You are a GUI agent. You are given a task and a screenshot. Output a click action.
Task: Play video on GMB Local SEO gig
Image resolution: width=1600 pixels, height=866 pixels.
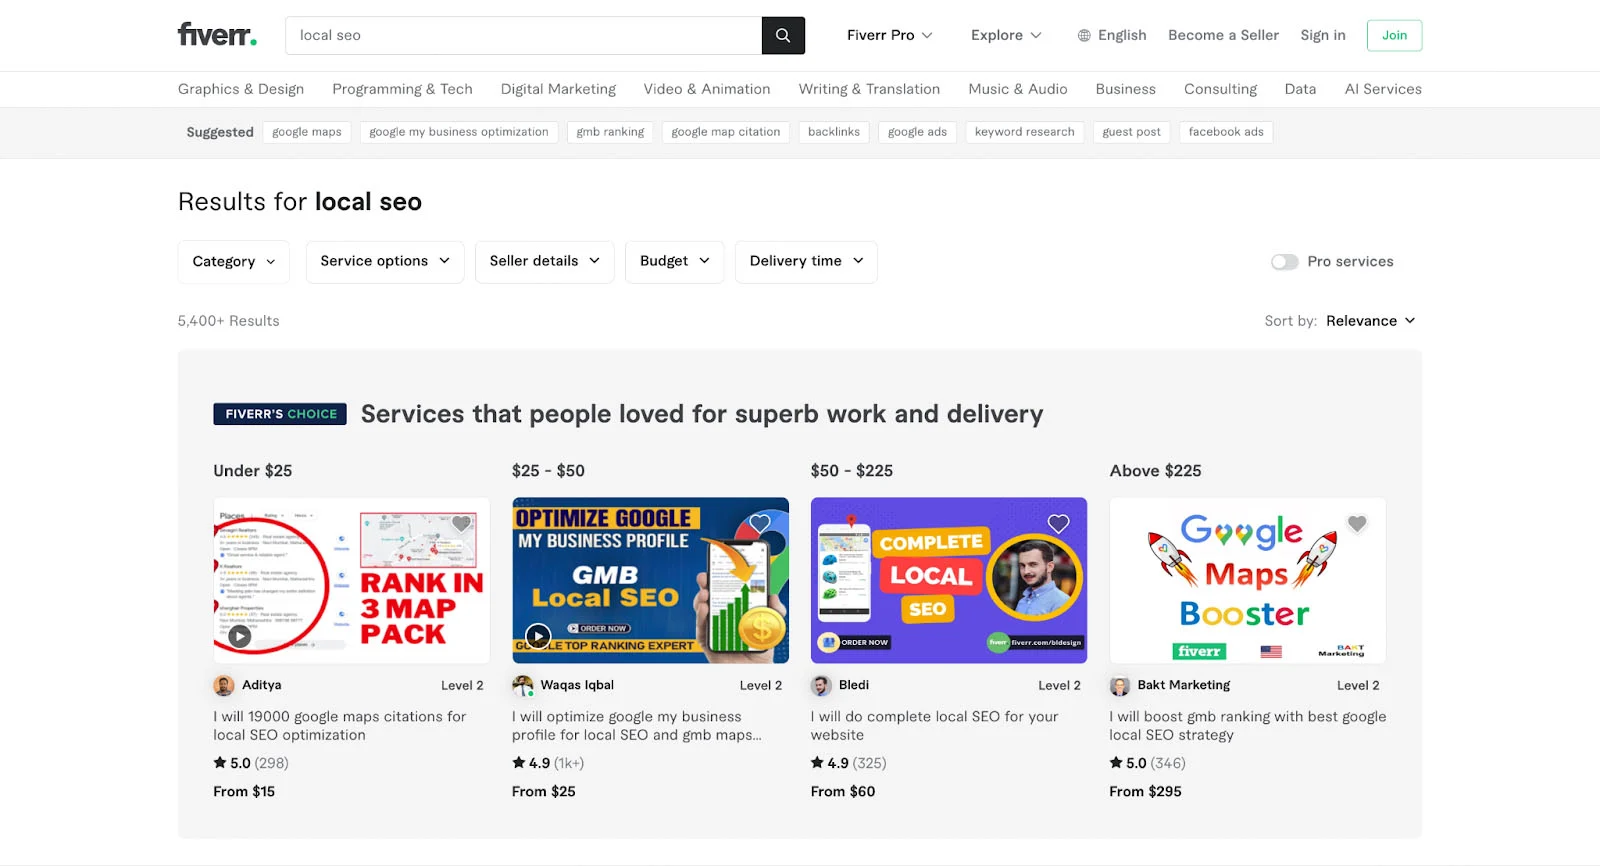[538, 636]
